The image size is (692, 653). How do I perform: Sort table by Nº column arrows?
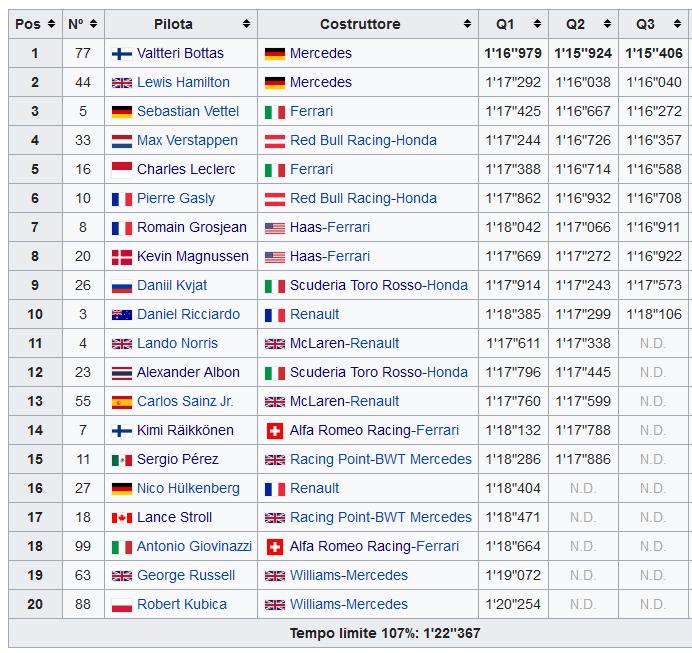[94, 24]
